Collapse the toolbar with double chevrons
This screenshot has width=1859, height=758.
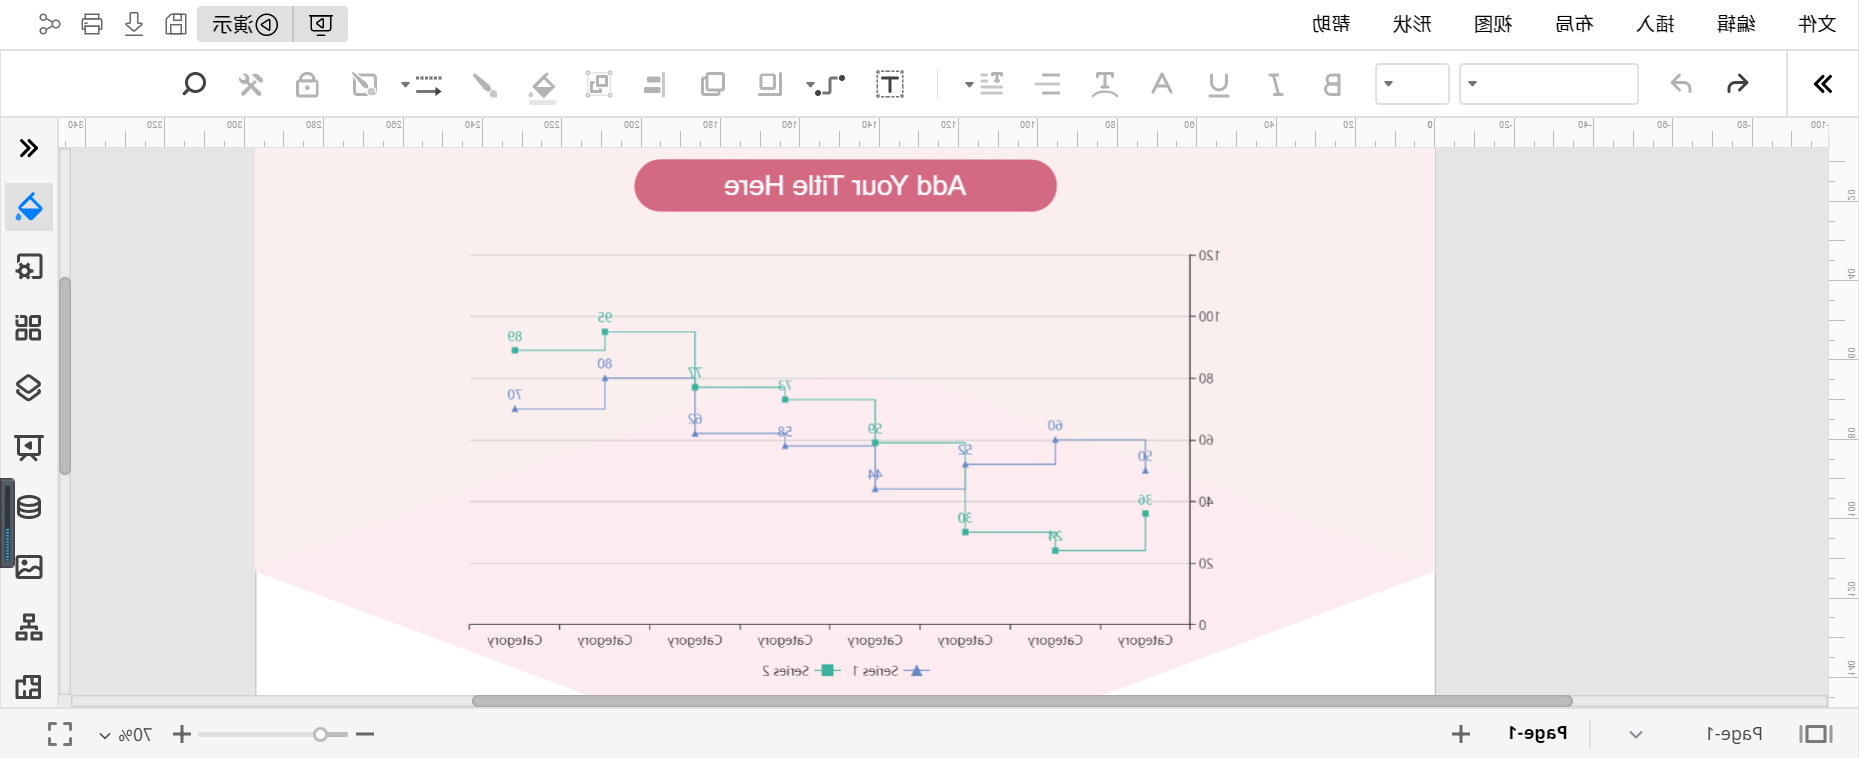(1823, 84)
